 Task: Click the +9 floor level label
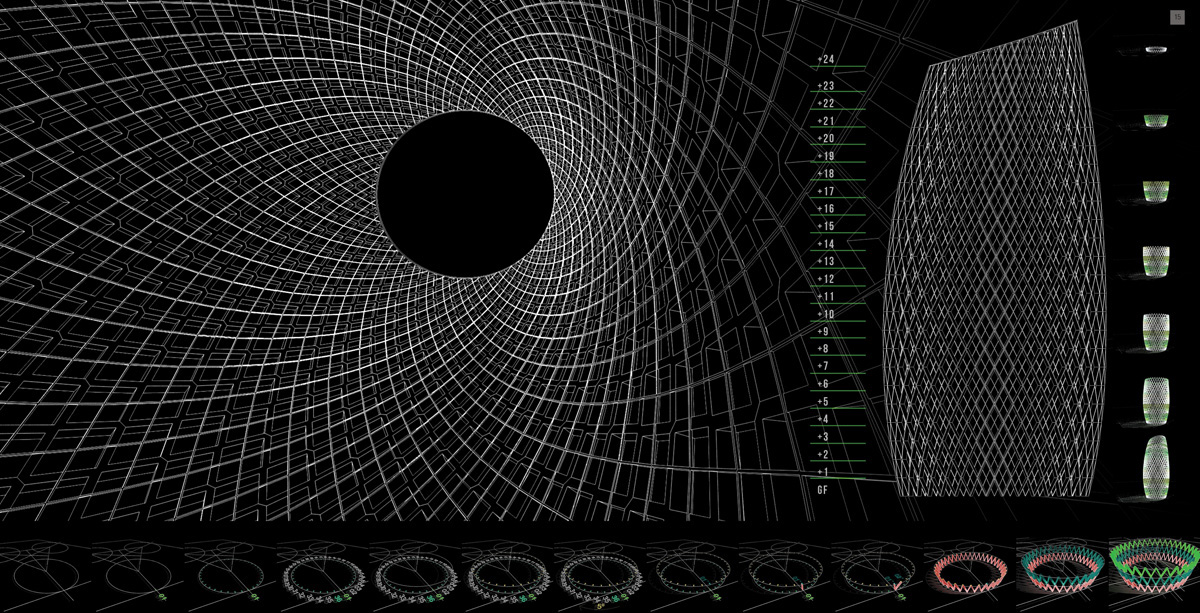(x=823, y=331)
